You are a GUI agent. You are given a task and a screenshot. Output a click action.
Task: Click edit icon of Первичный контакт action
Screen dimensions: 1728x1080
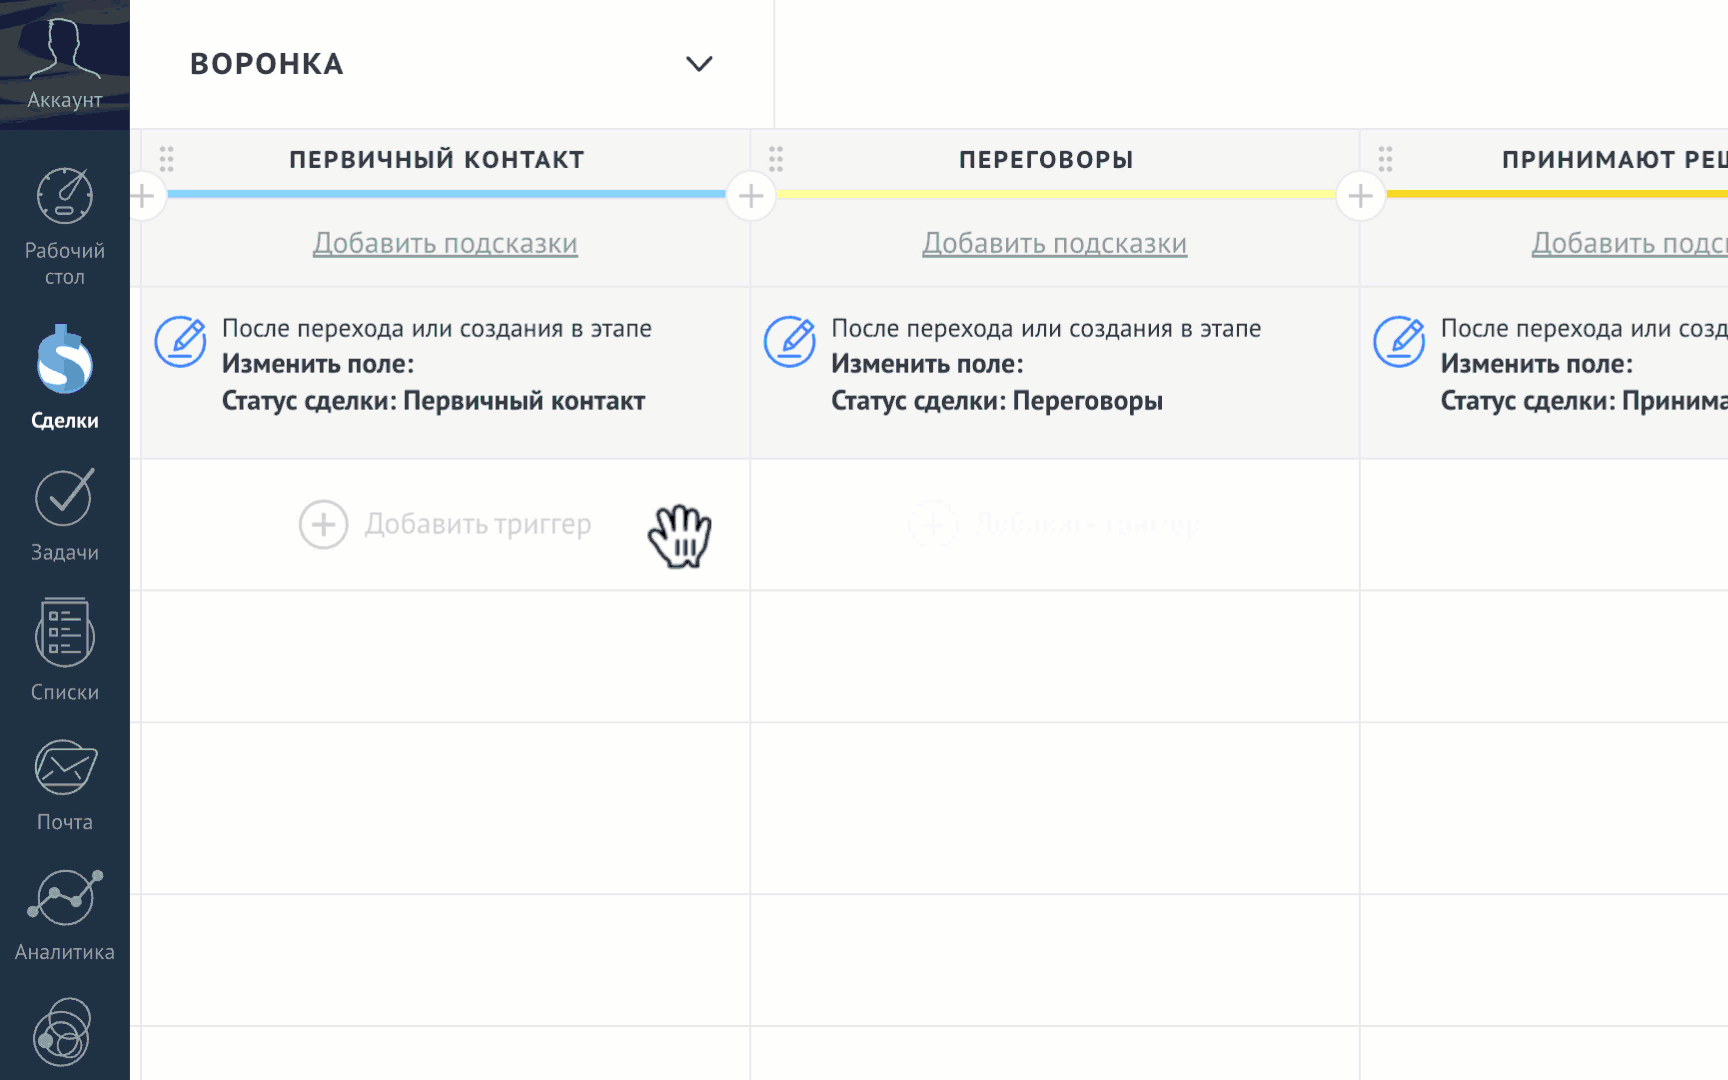(x=181, y=342)
